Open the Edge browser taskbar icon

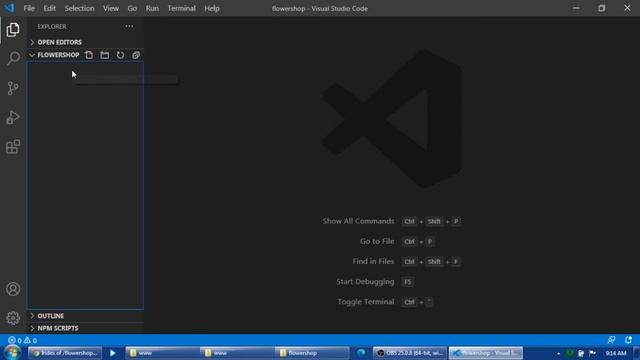click(x=361, y=353)
